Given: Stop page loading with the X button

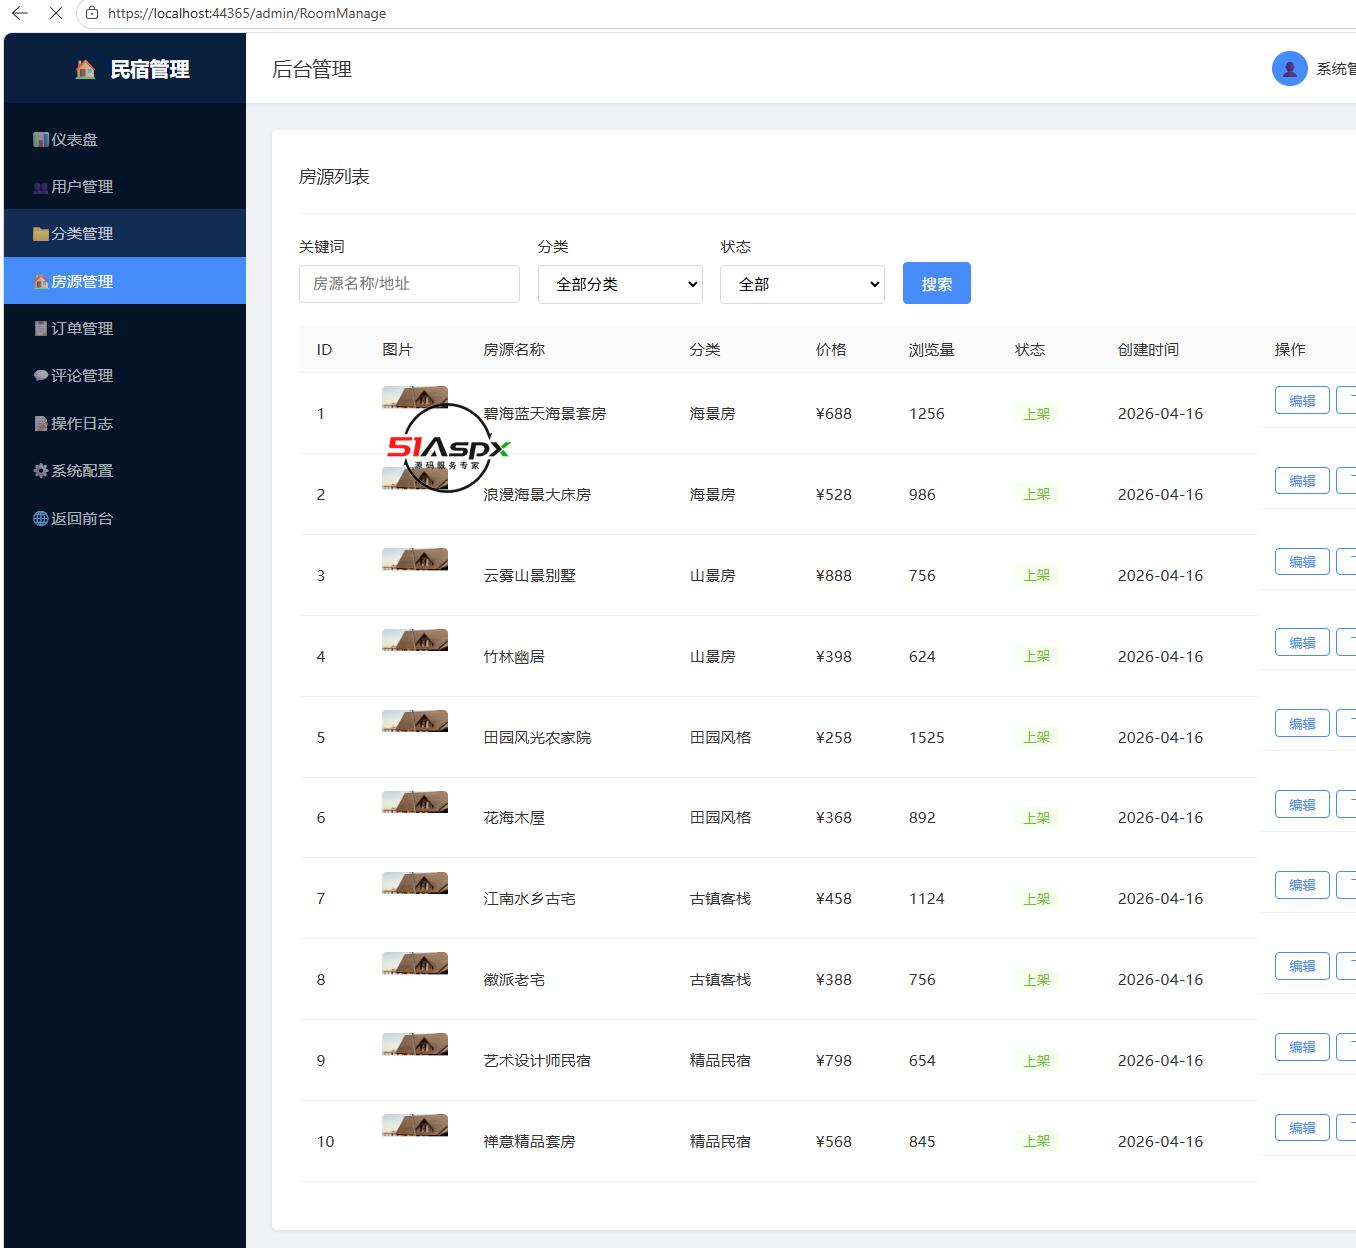Looking at the screenshot, I should coord(55,13).
